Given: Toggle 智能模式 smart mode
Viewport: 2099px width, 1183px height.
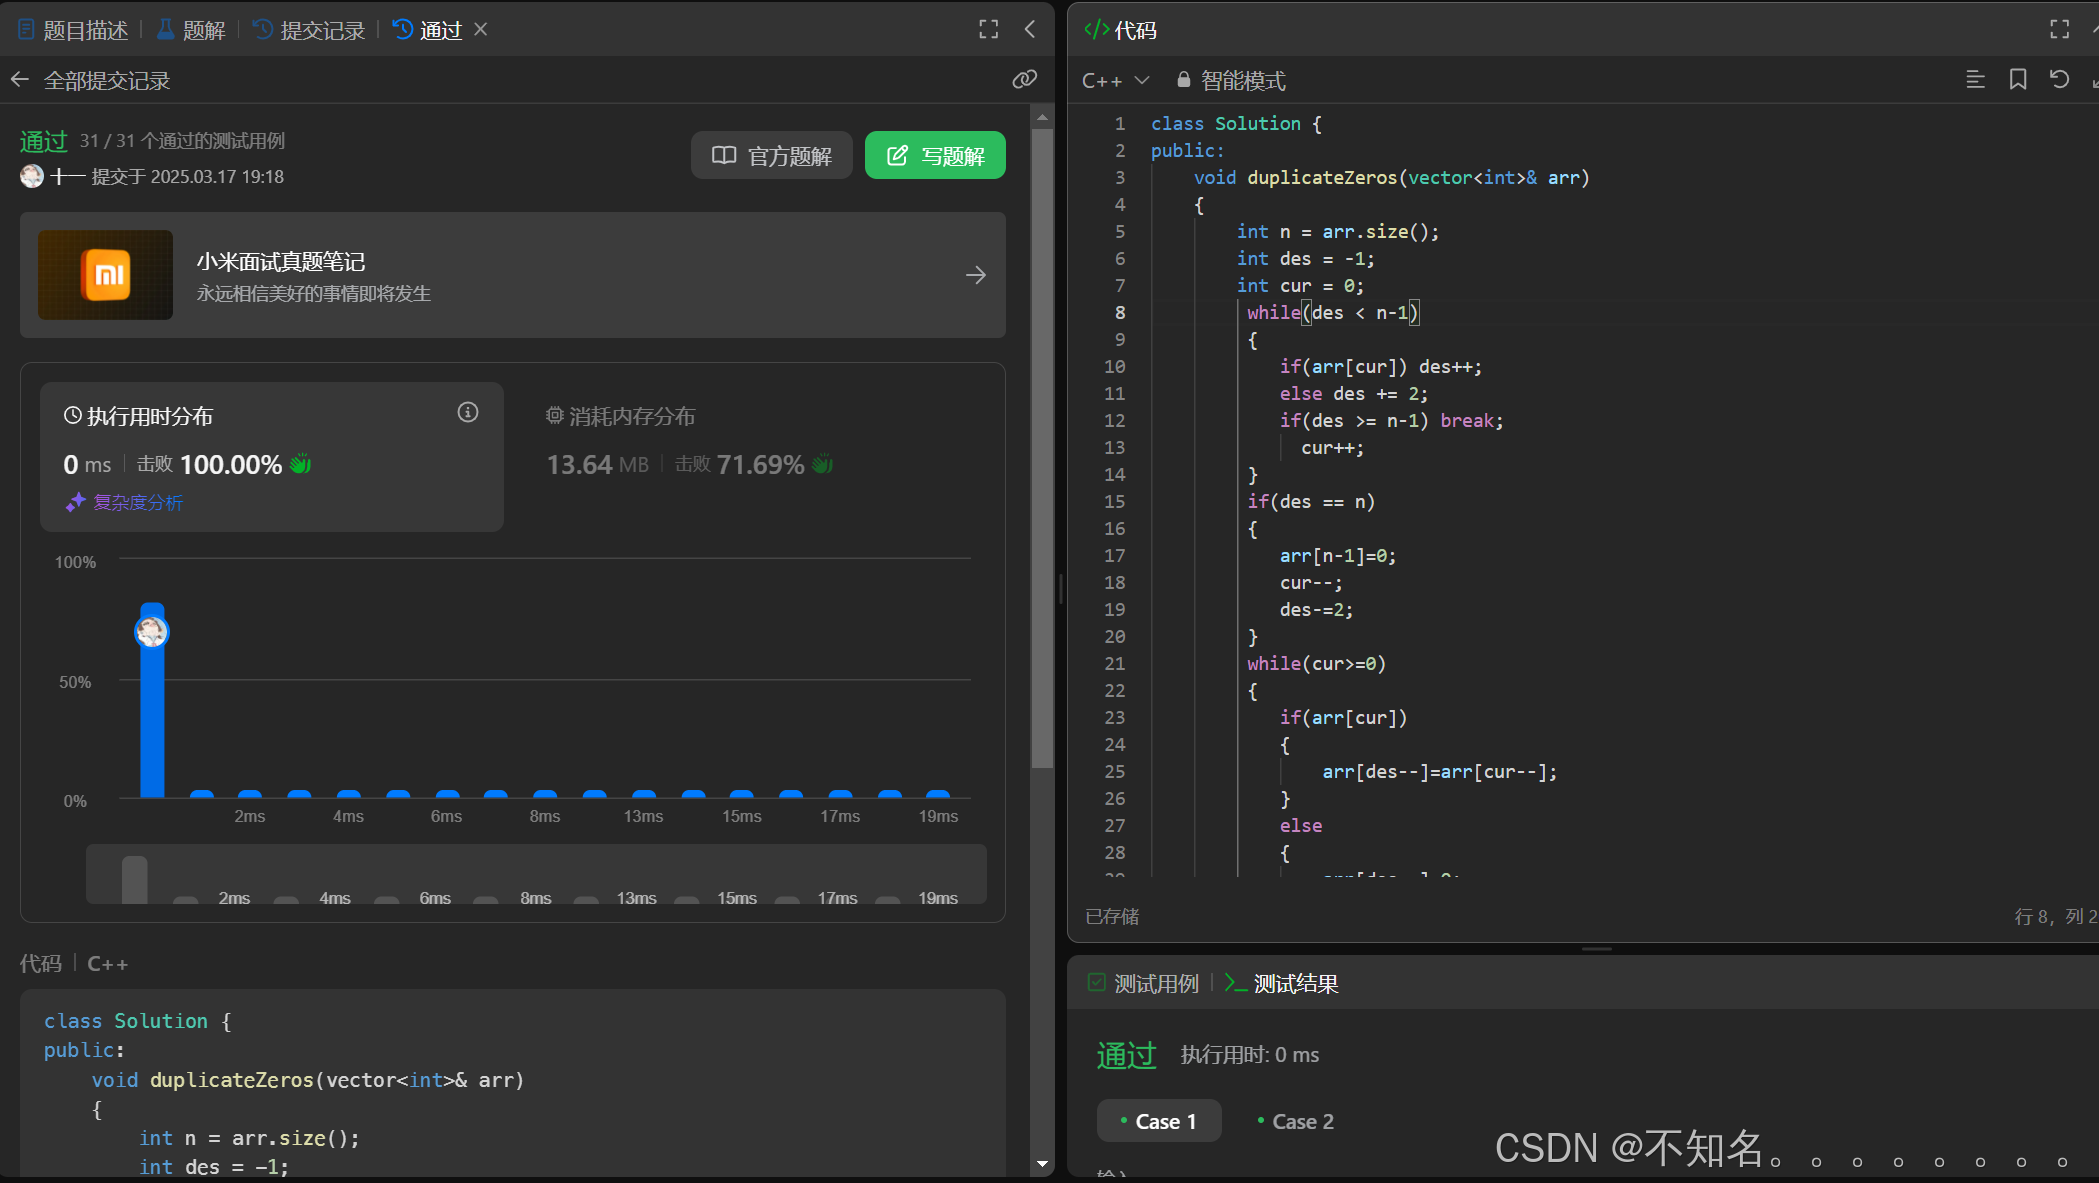Looking at the screenshot, I should coord(1231,81).
